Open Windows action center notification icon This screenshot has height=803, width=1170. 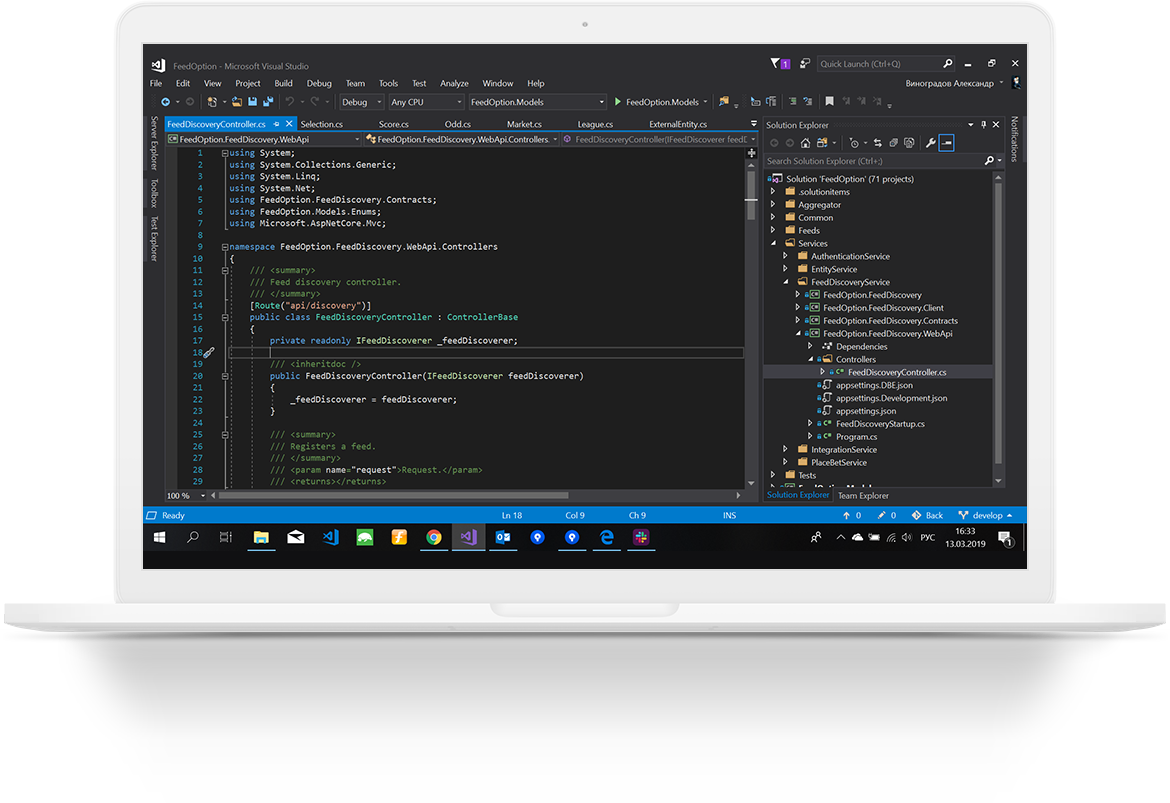(1005, 538)
